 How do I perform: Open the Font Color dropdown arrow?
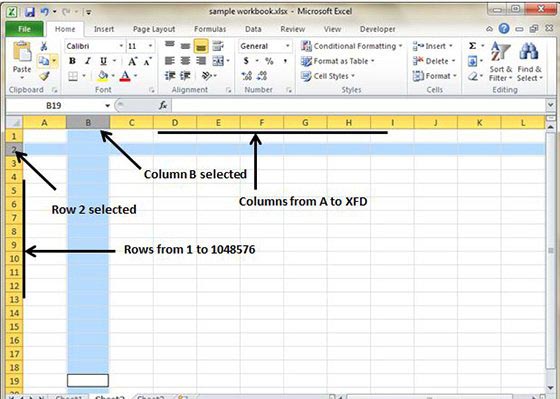135,76
